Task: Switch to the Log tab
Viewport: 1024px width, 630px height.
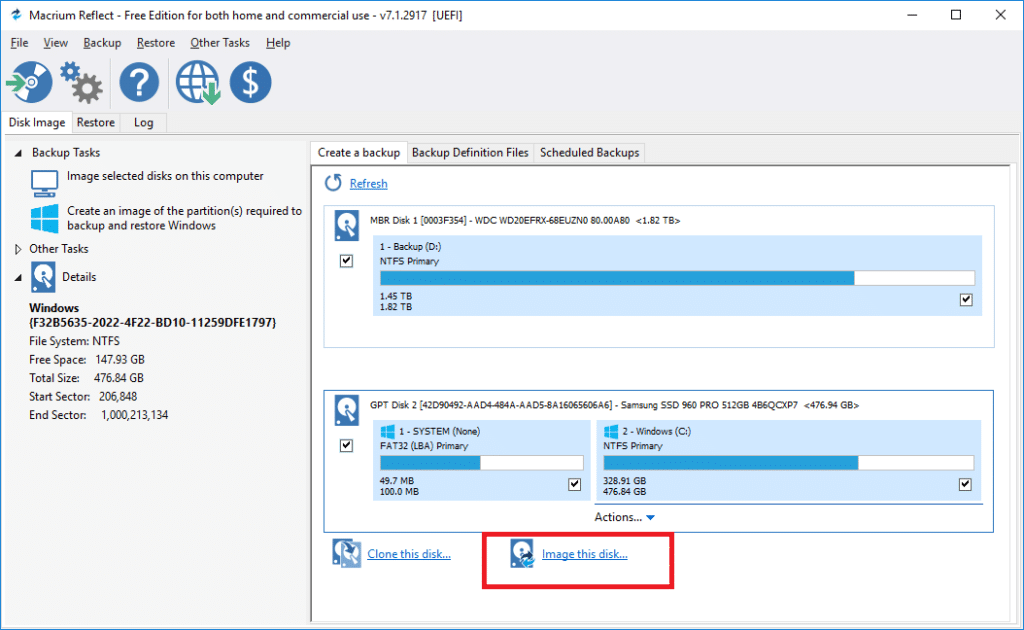Action: (x=144, y=122)
